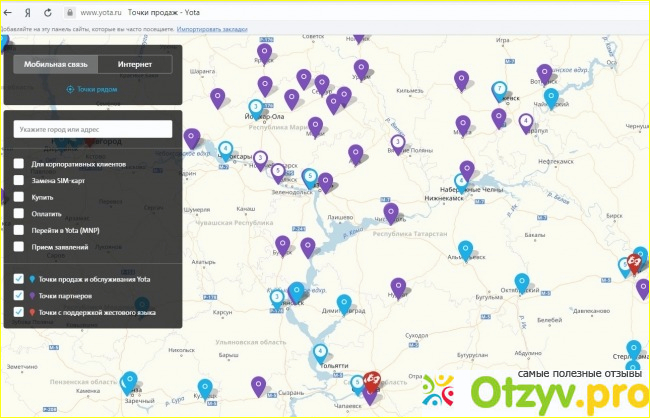Check the "Замена SIM-карт" filter
Viewport: 650px width, 418px height.
tap(19, 180)
